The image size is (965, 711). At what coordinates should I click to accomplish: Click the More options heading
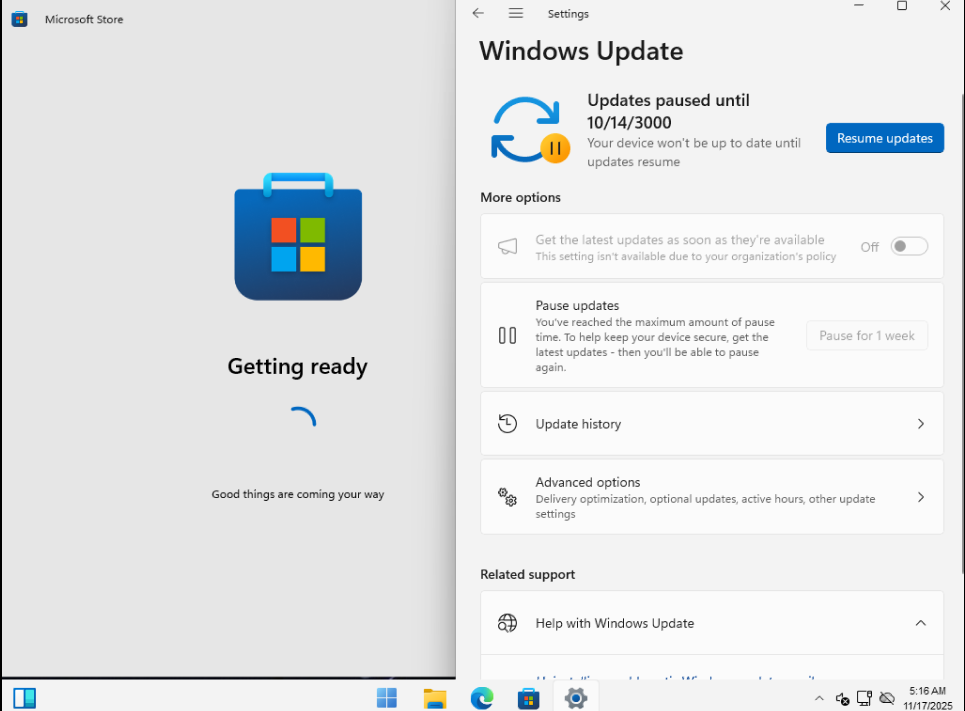(521, 198)
